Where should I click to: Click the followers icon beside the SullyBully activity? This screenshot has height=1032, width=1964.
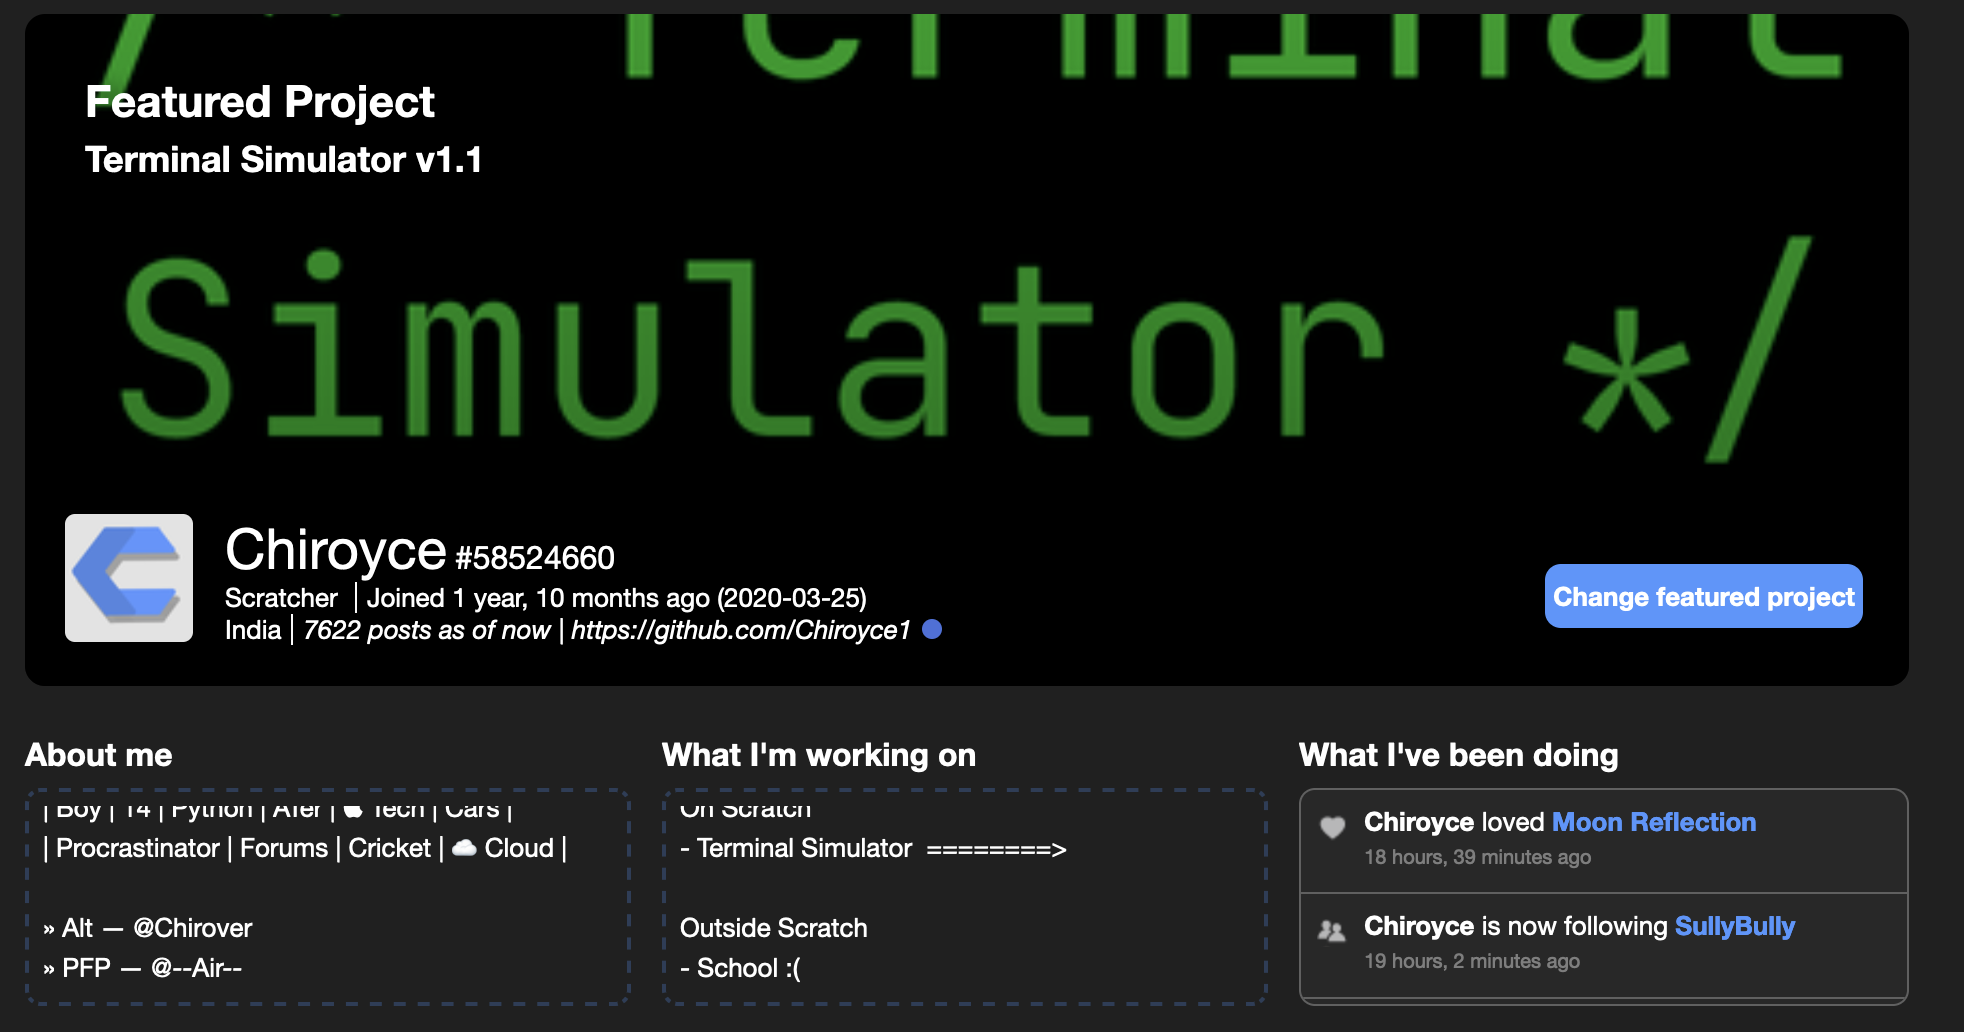(1330, 931)
